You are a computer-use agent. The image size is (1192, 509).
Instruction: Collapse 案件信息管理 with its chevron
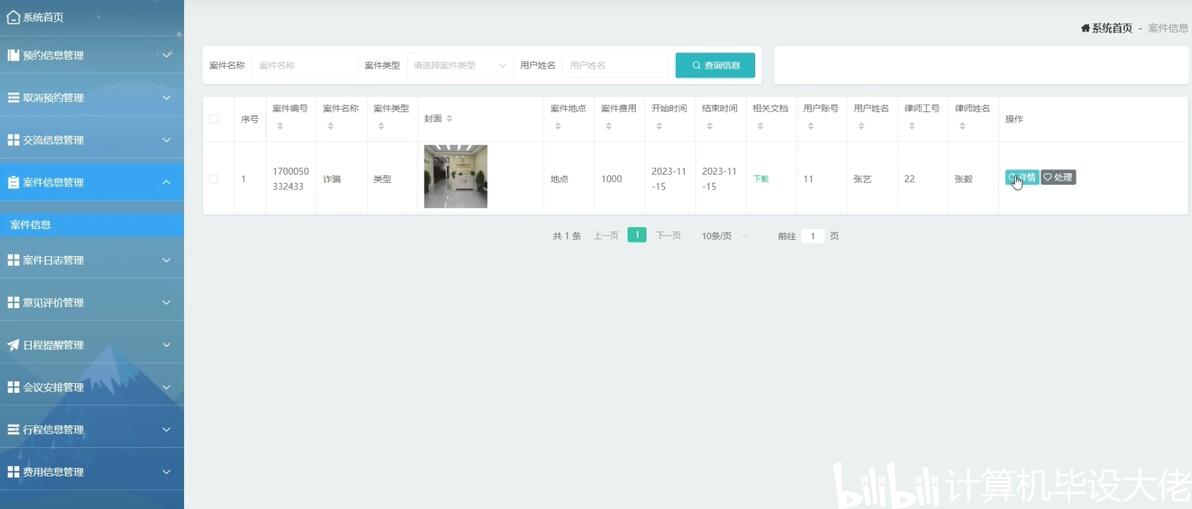click(x=167, y=182)
